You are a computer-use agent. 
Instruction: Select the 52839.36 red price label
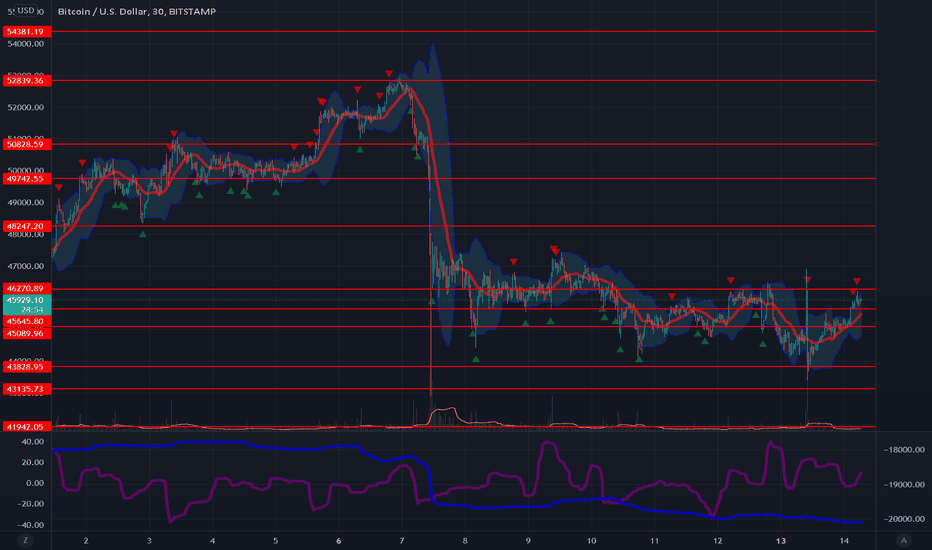tap(27, 80)
